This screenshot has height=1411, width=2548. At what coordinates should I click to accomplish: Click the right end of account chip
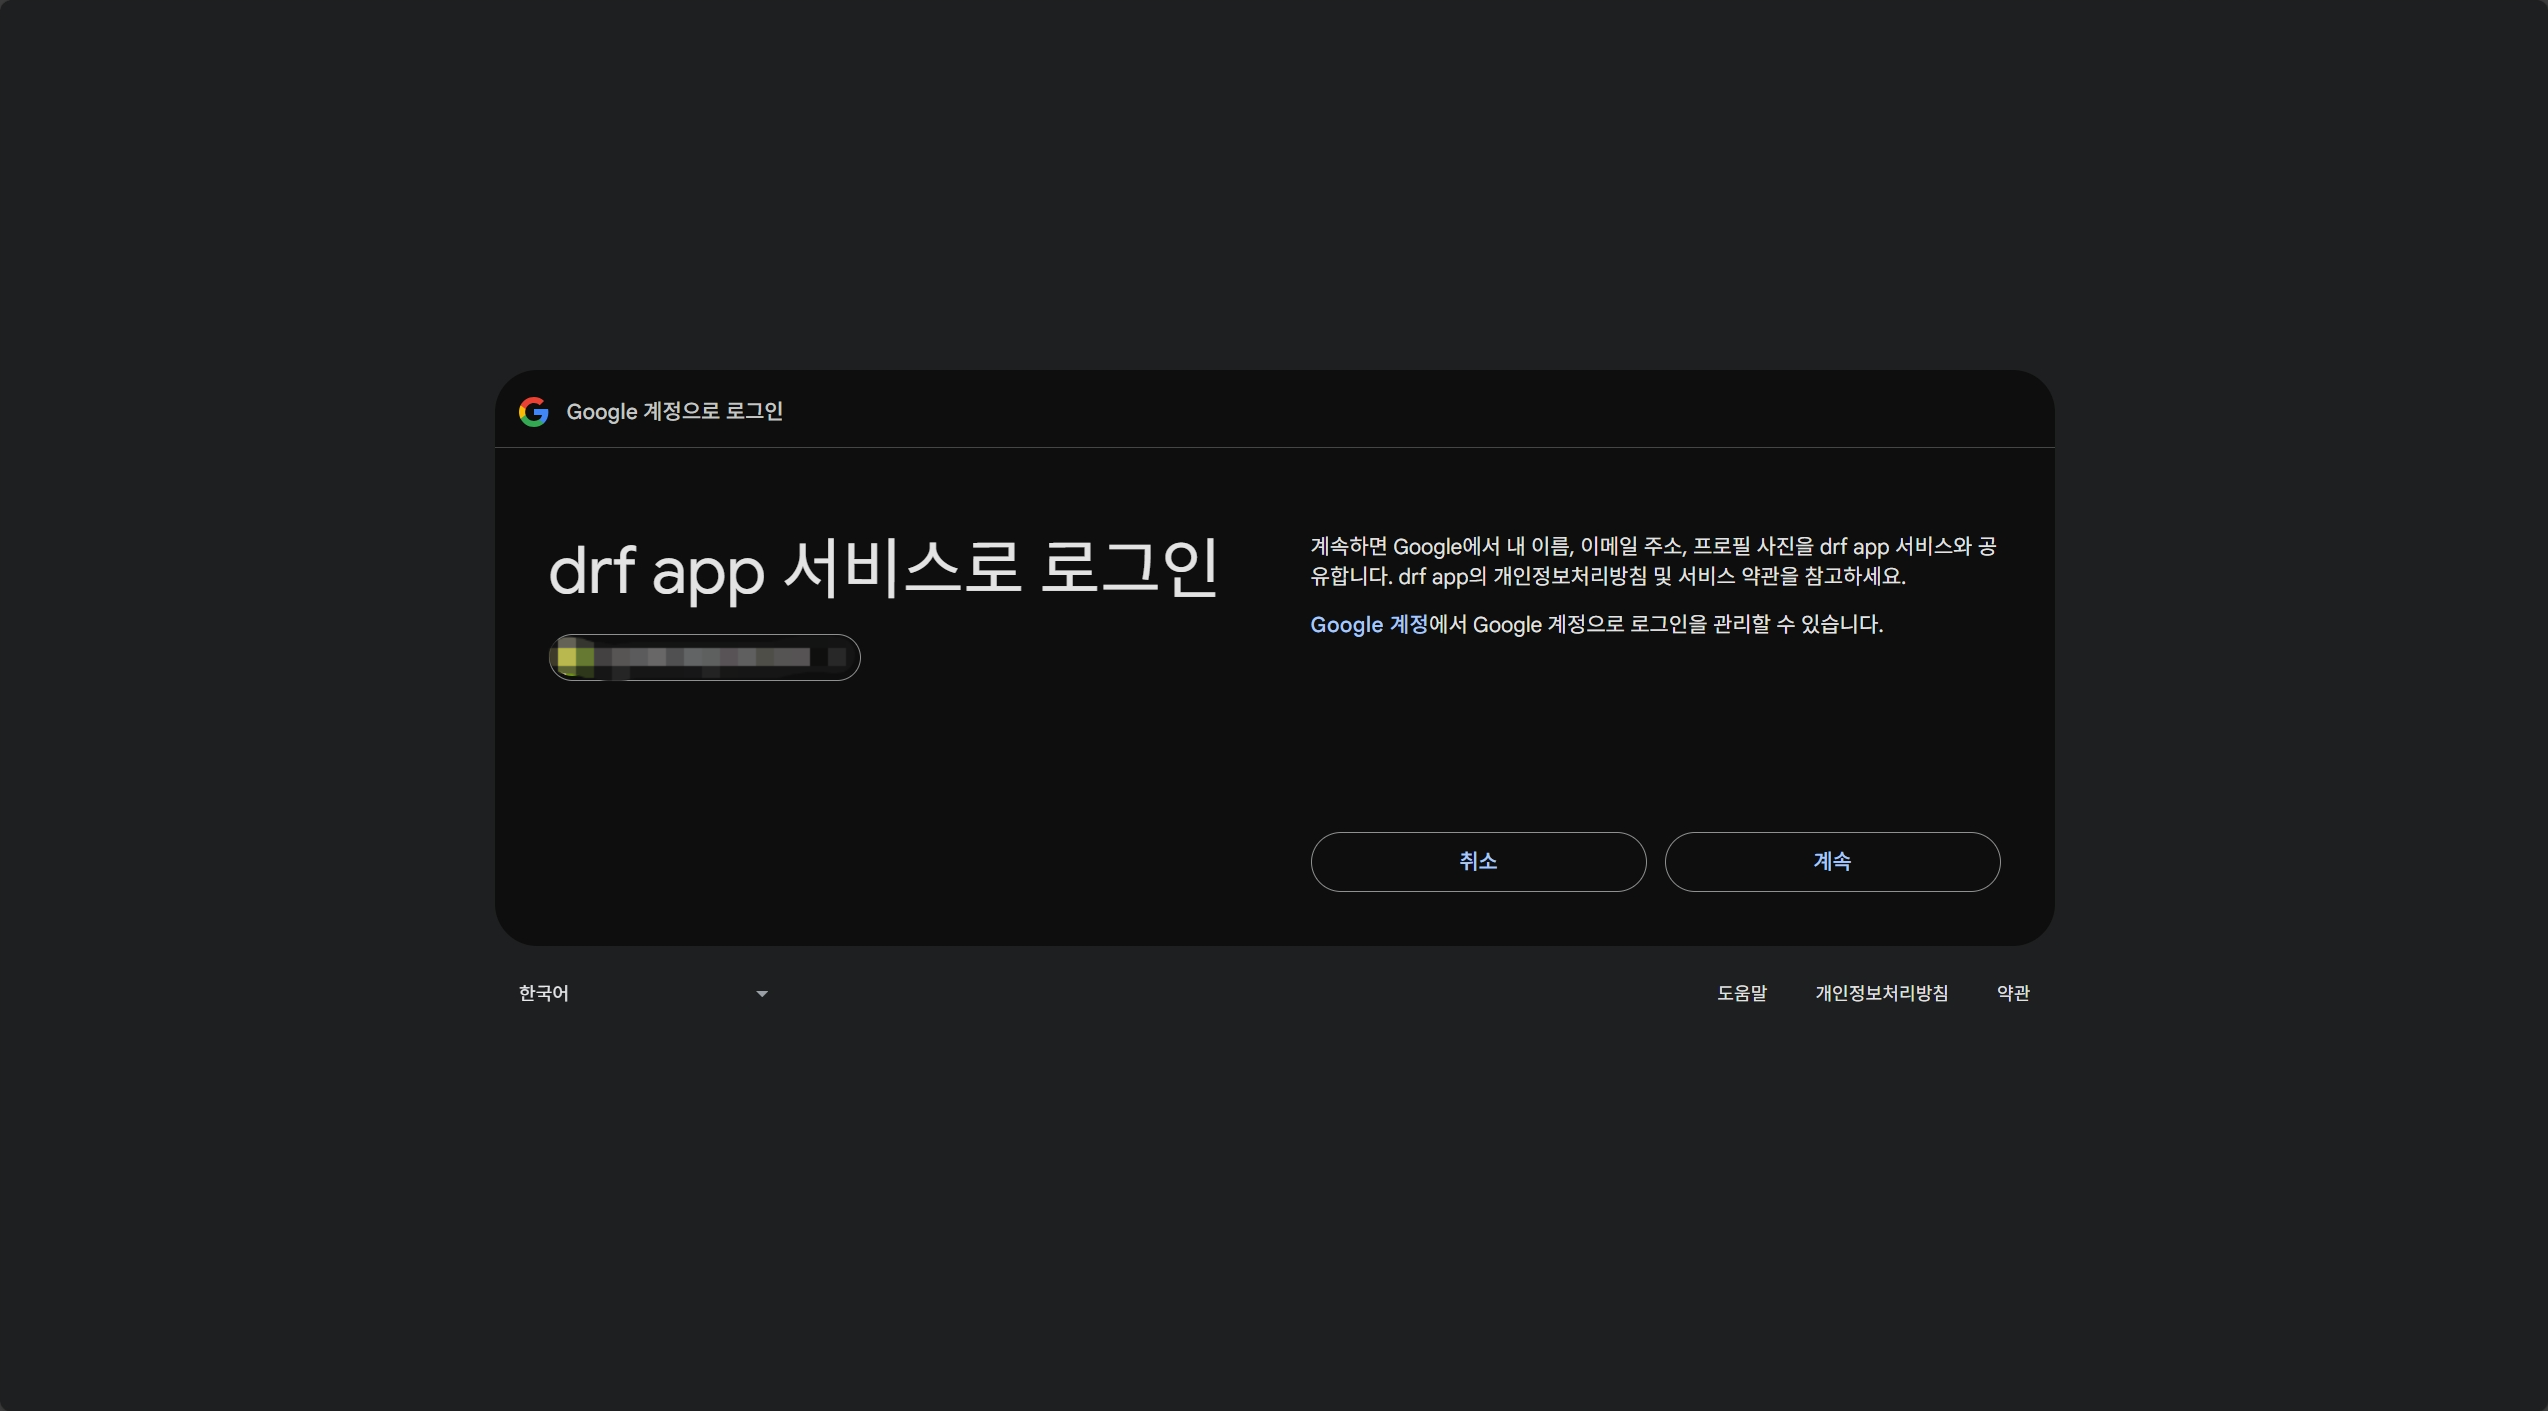pyautogui.click(x=838, y=657)
